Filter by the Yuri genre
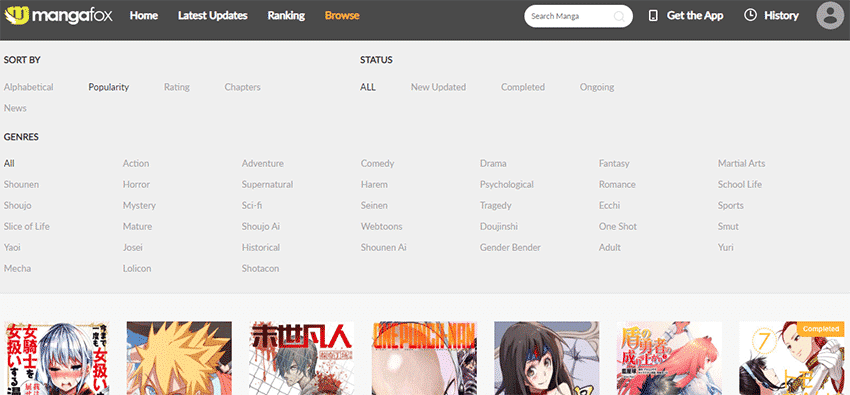The width and height of the screenshot is (850, 395). pyautogui.click(x=725, y=248)
